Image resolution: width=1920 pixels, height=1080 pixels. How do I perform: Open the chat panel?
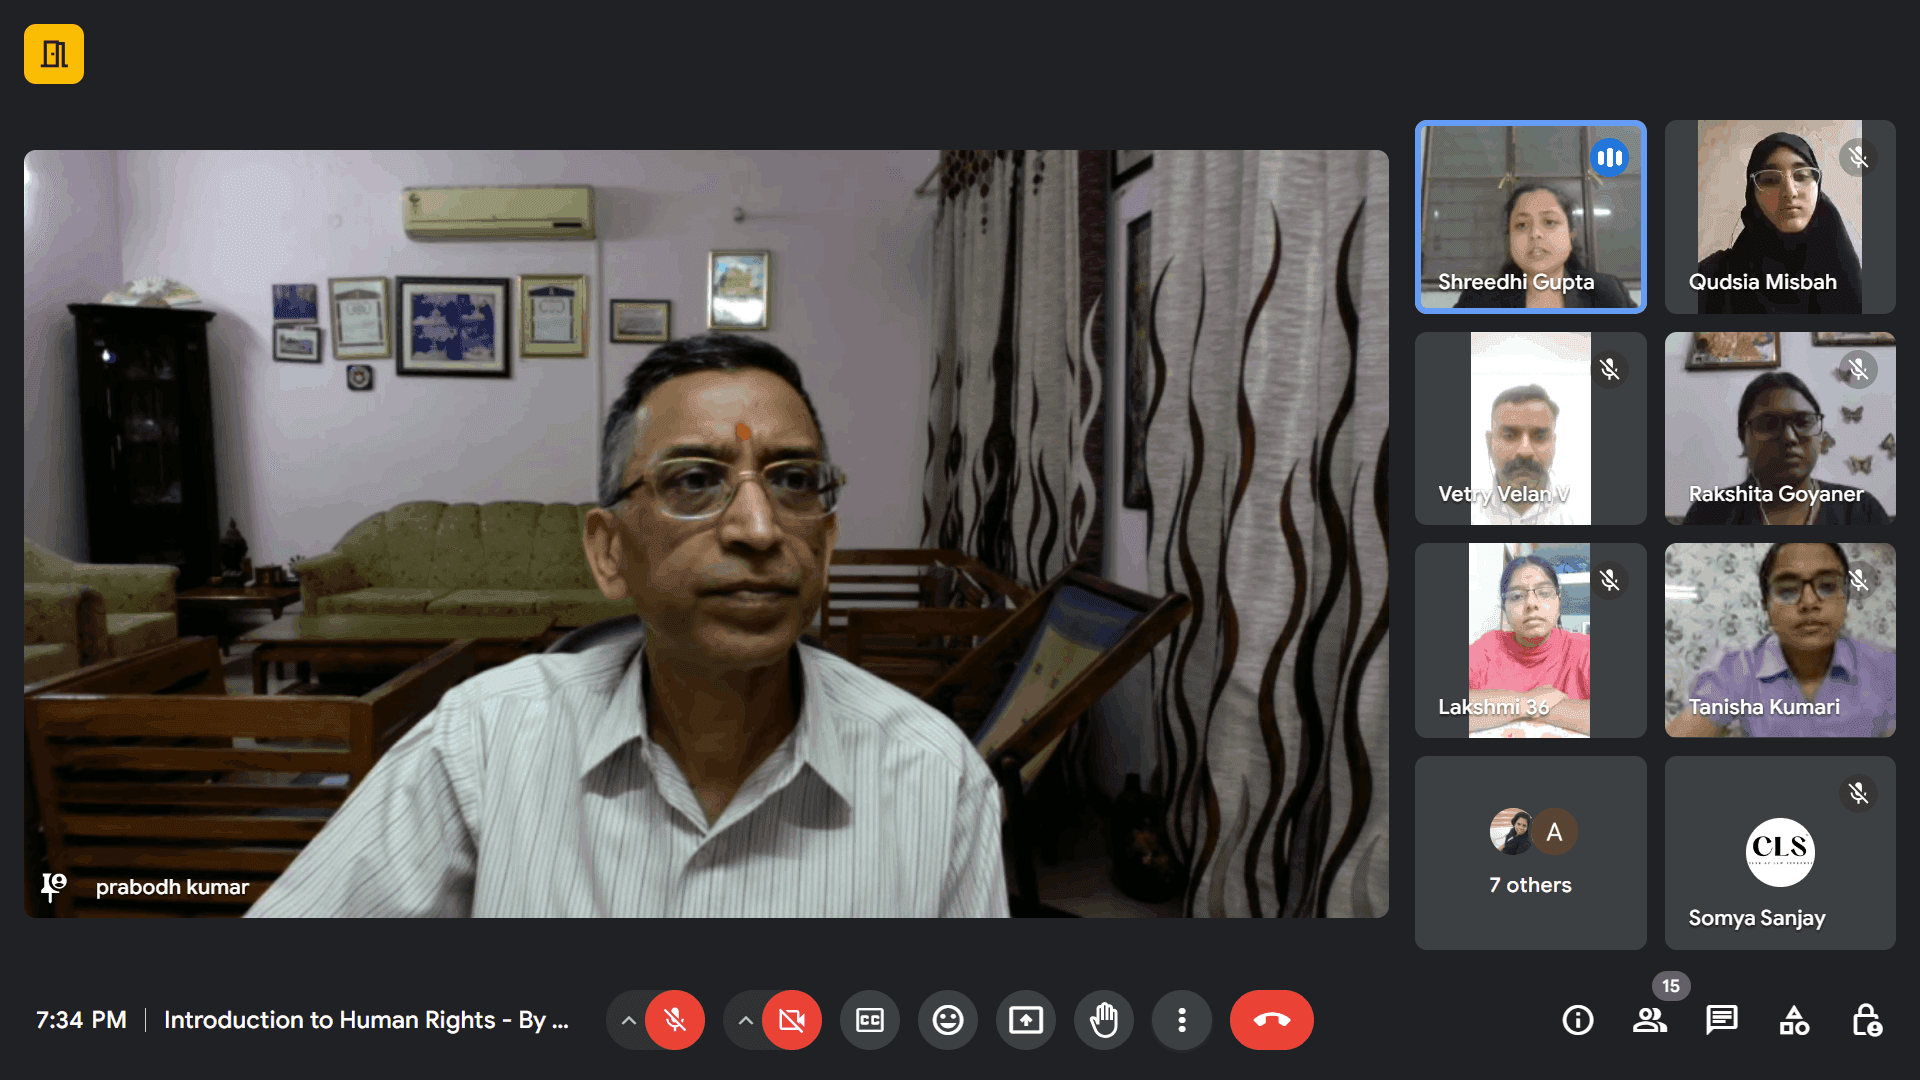click(1722, 1020)
